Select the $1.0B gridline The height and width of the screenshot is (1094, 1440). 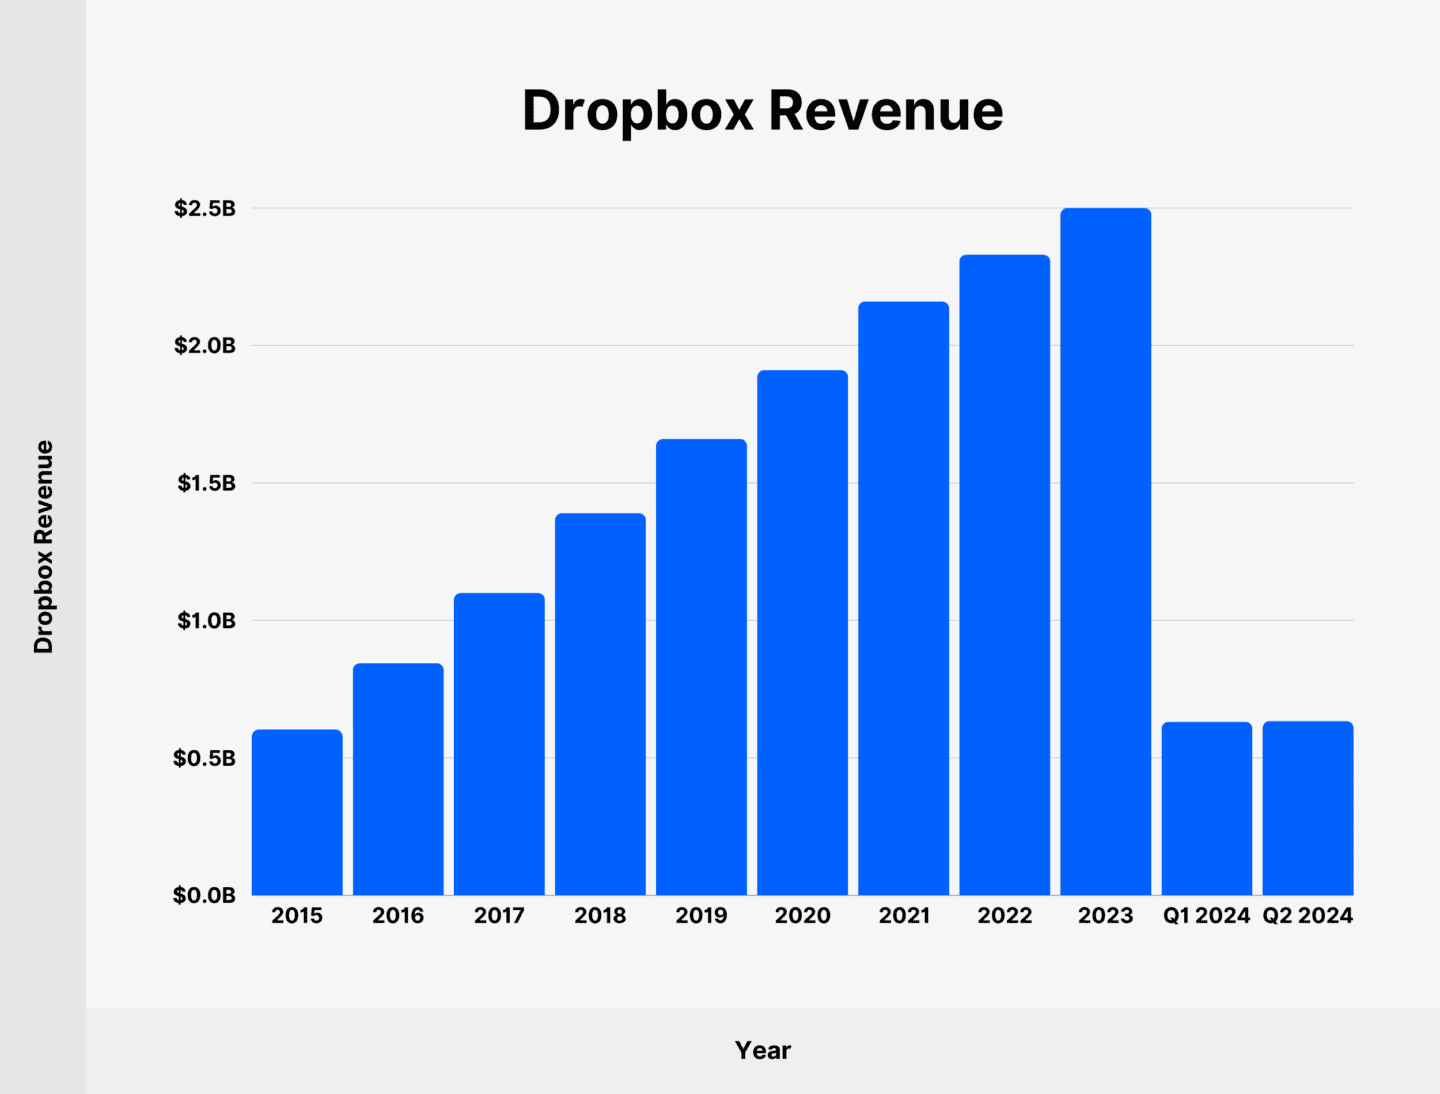point(1250,620)
